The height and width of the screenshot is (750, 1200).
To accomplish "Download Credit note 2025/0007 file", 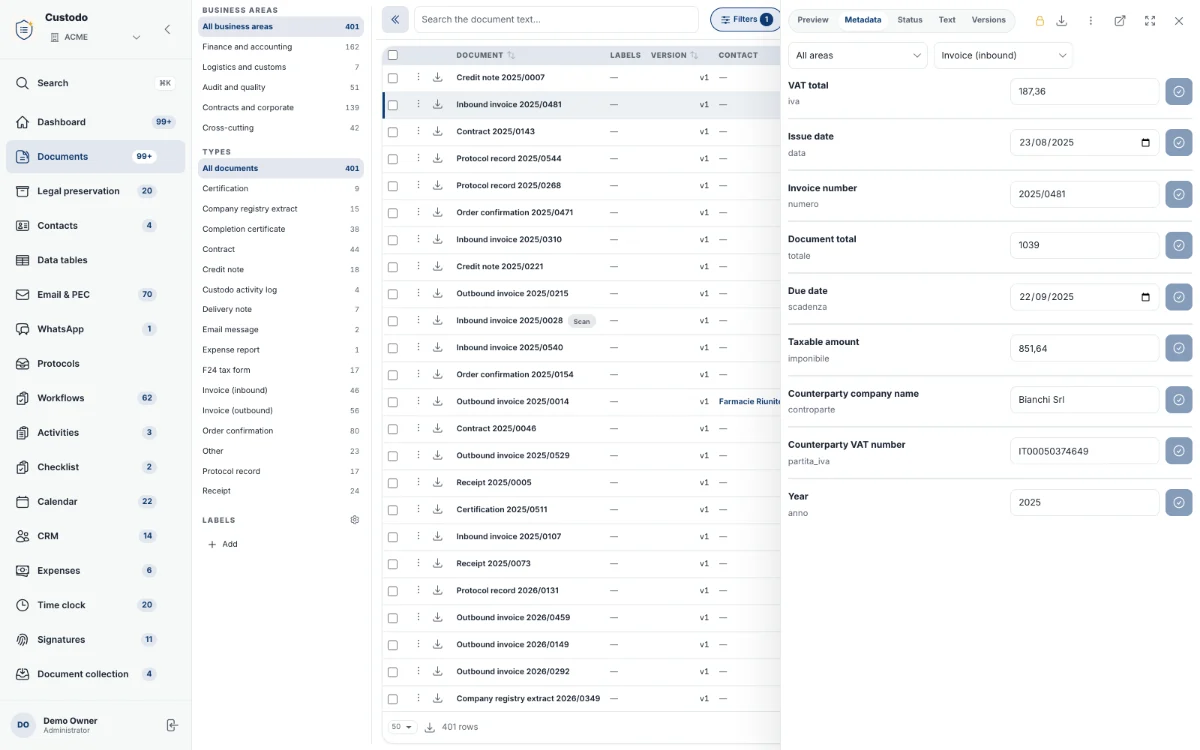I will (437, 77).
